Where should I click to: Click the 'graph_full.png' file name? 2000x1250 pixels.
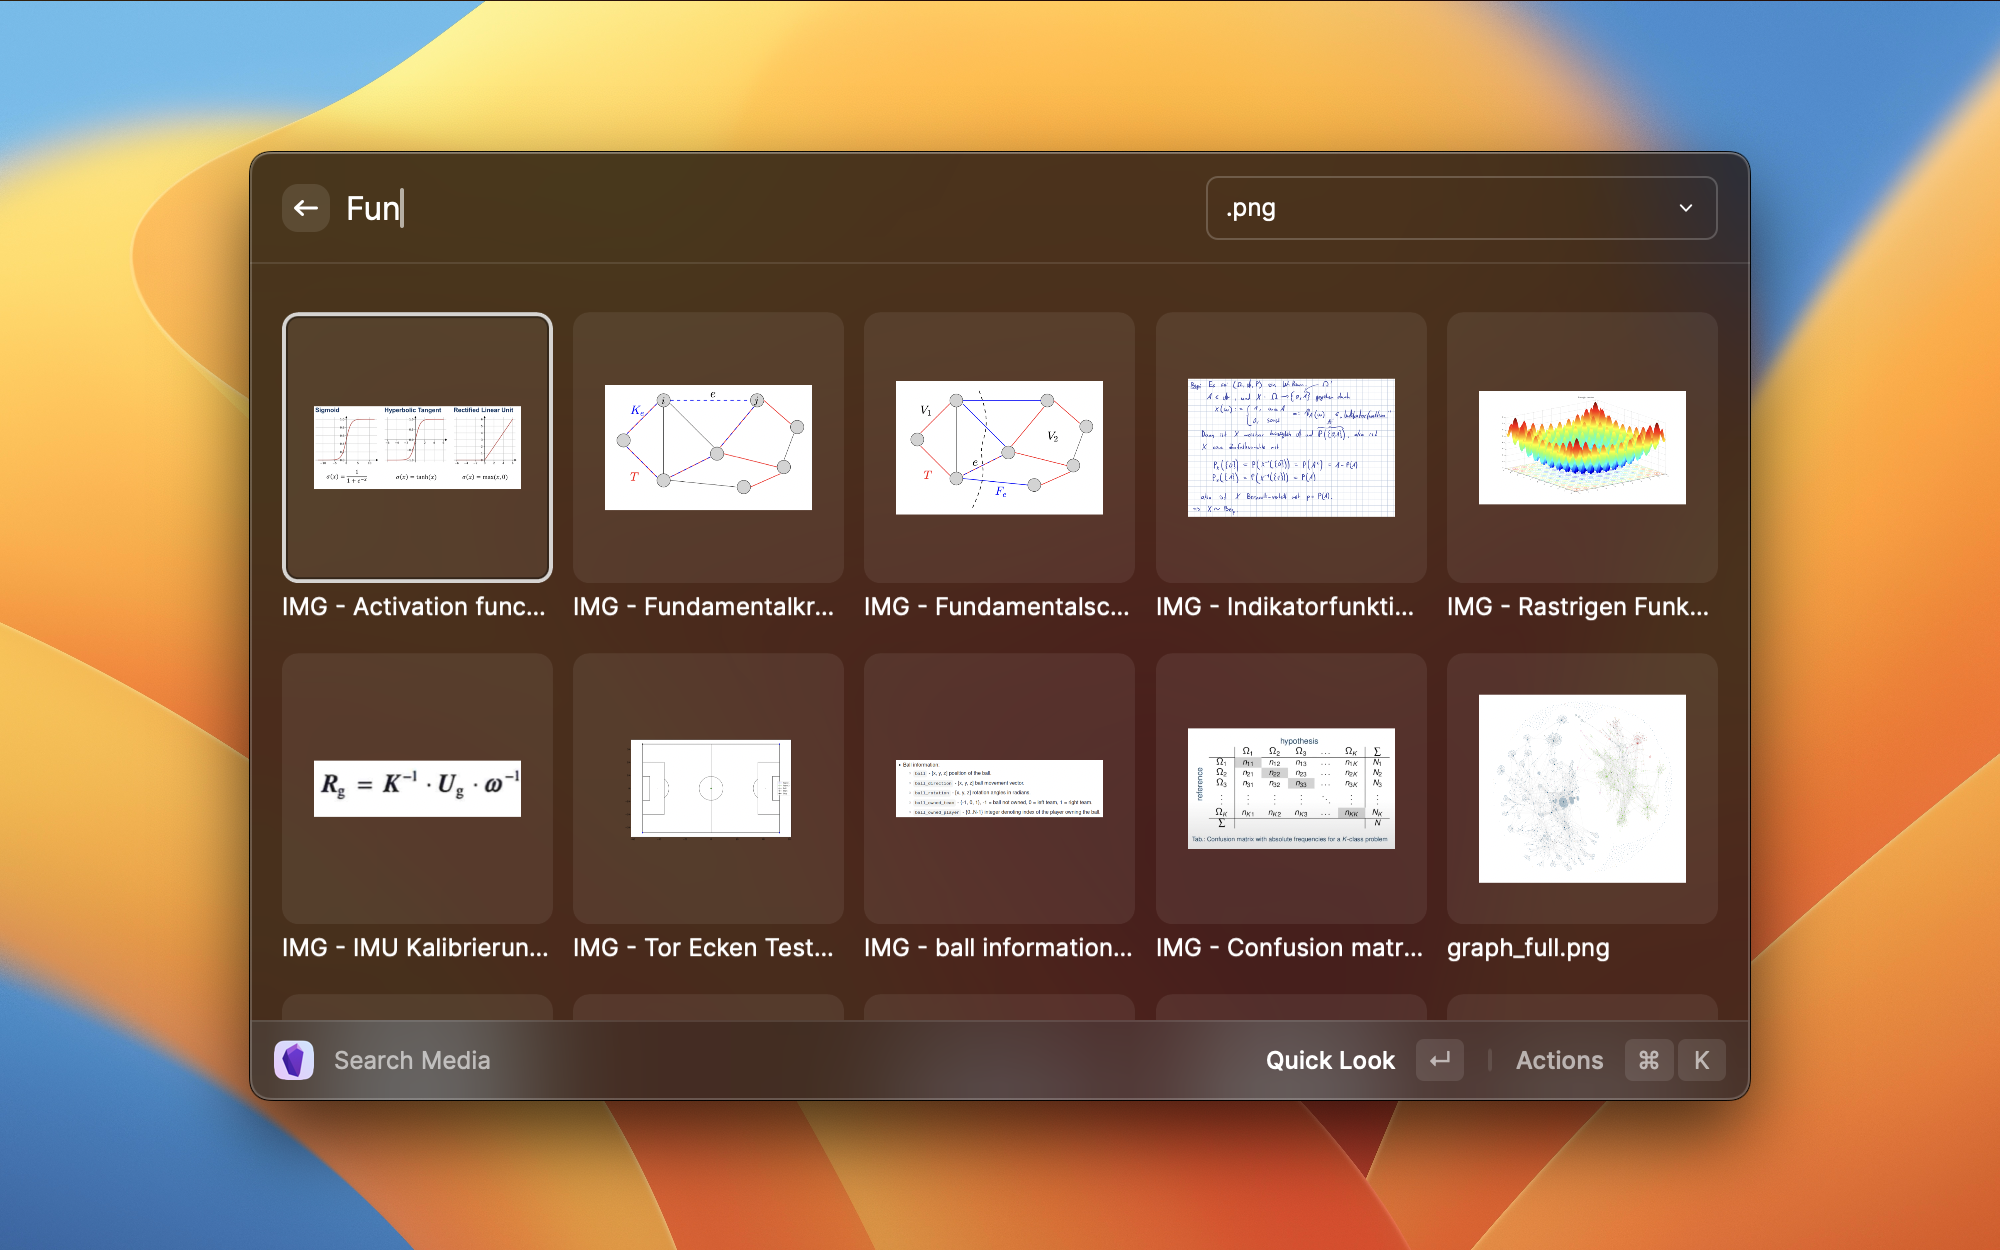[x=1528, y=948]
